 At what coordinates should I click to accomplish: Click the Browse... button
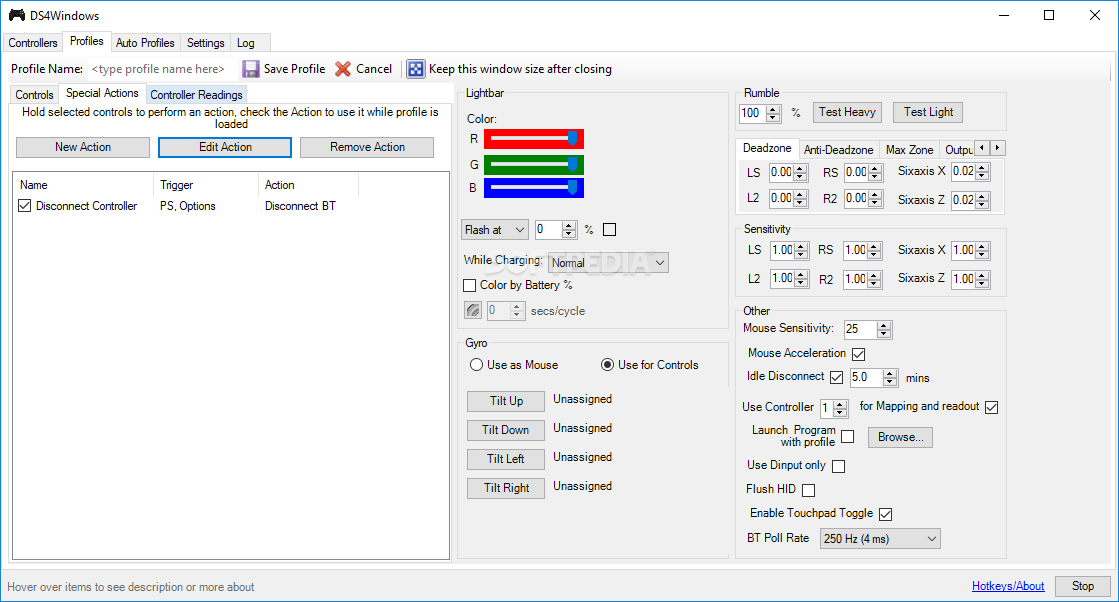(x=901, y=437)
